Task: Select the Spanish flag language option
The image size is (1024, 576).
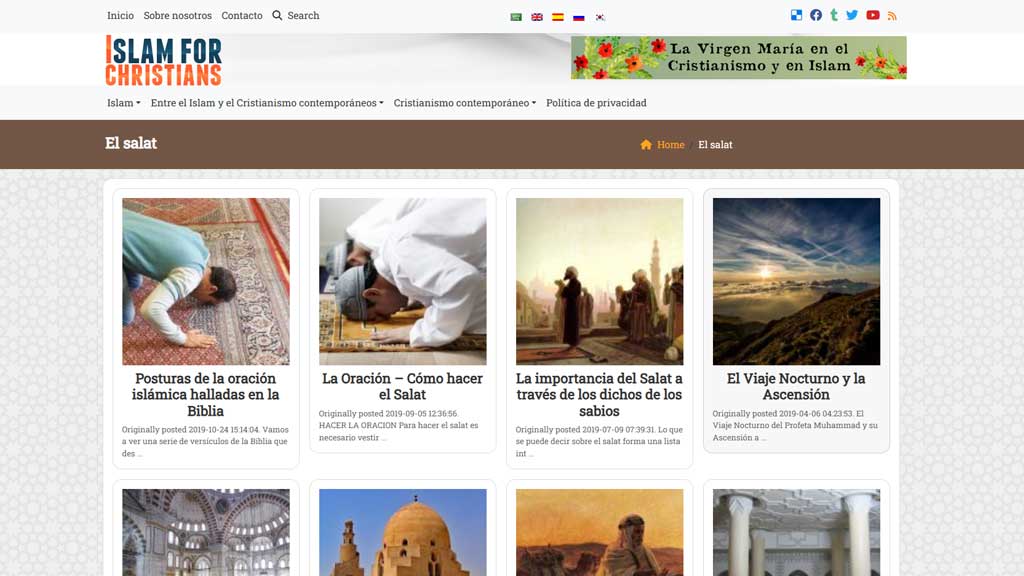Action: coord(557,16)
